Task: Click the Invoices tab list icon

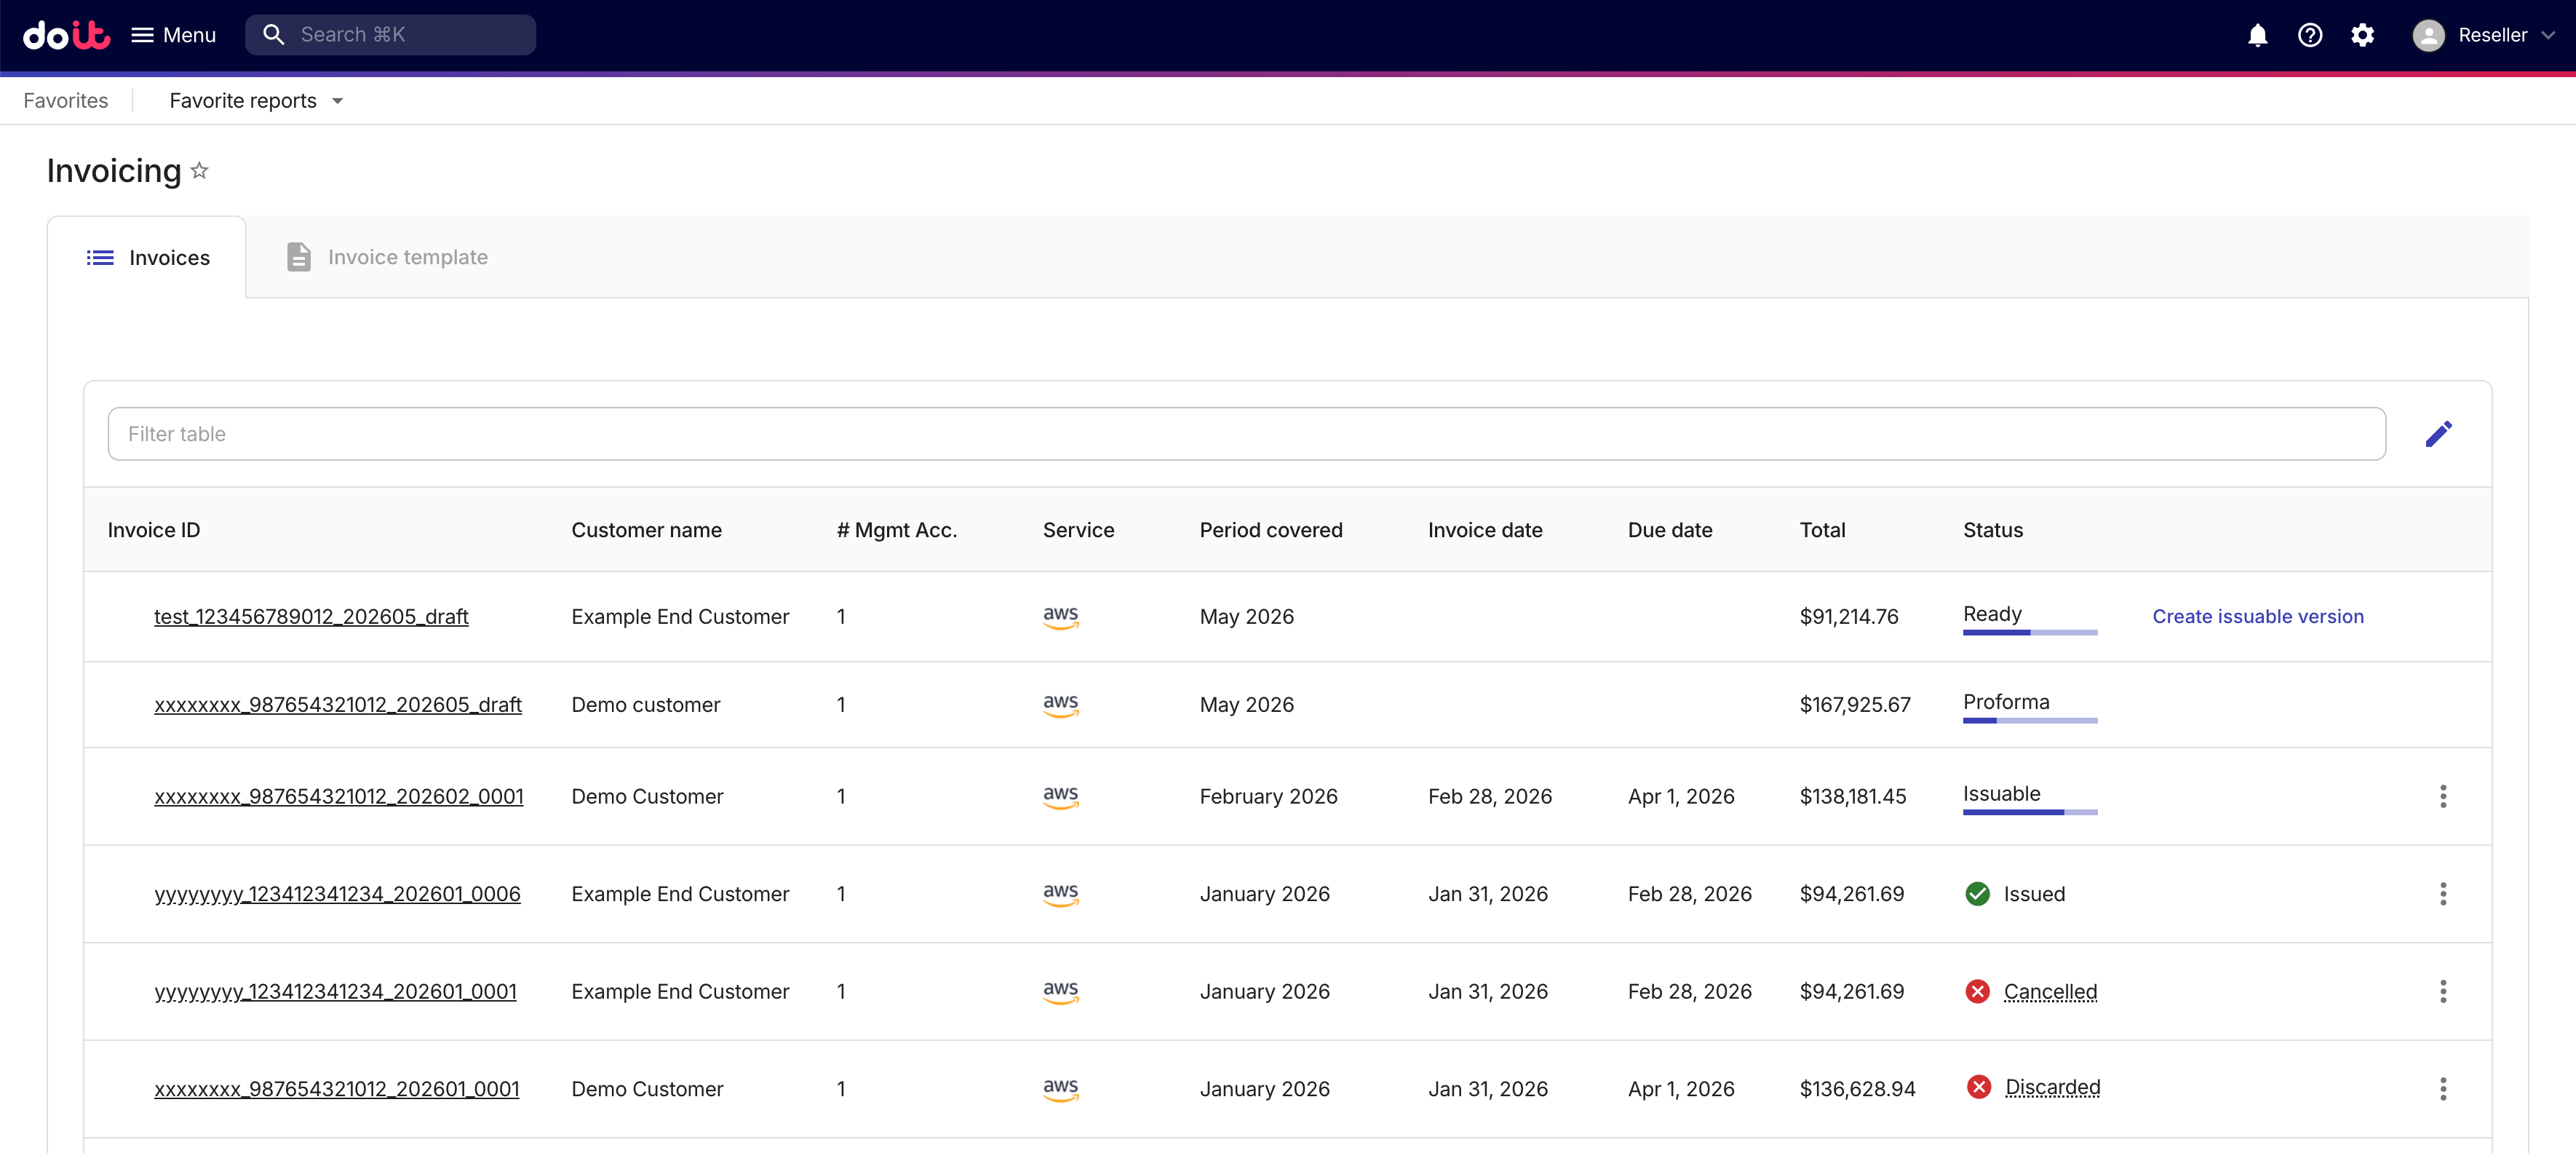Action: click(x=100, y=258)
